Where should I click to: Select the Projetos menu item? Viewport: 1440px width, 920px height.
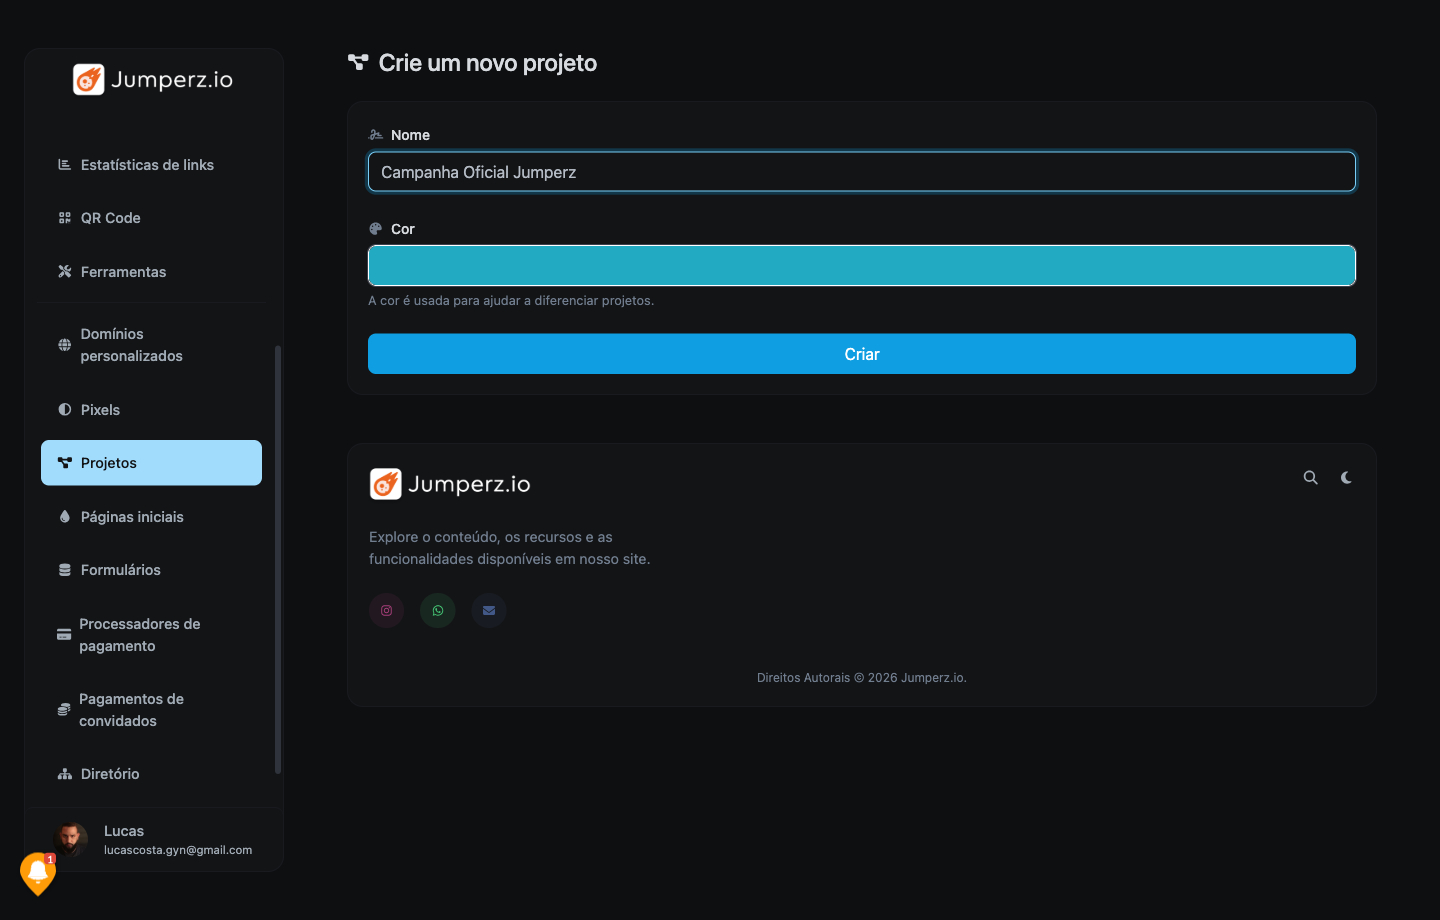151,462
